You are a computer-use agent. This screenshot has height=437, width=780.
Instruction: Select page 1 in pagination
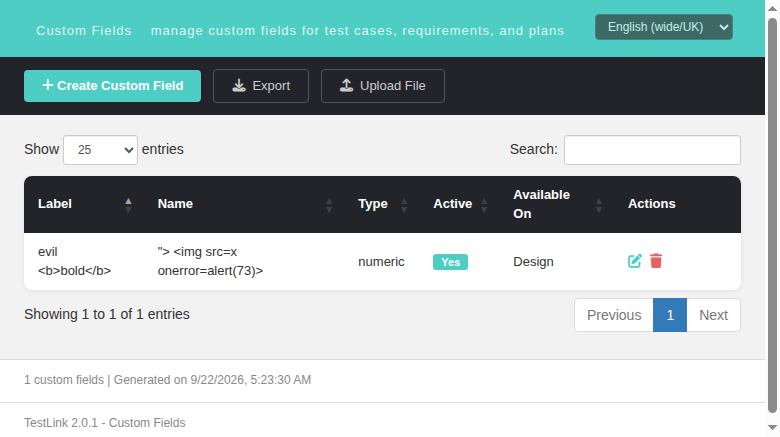tap(670, 315)
